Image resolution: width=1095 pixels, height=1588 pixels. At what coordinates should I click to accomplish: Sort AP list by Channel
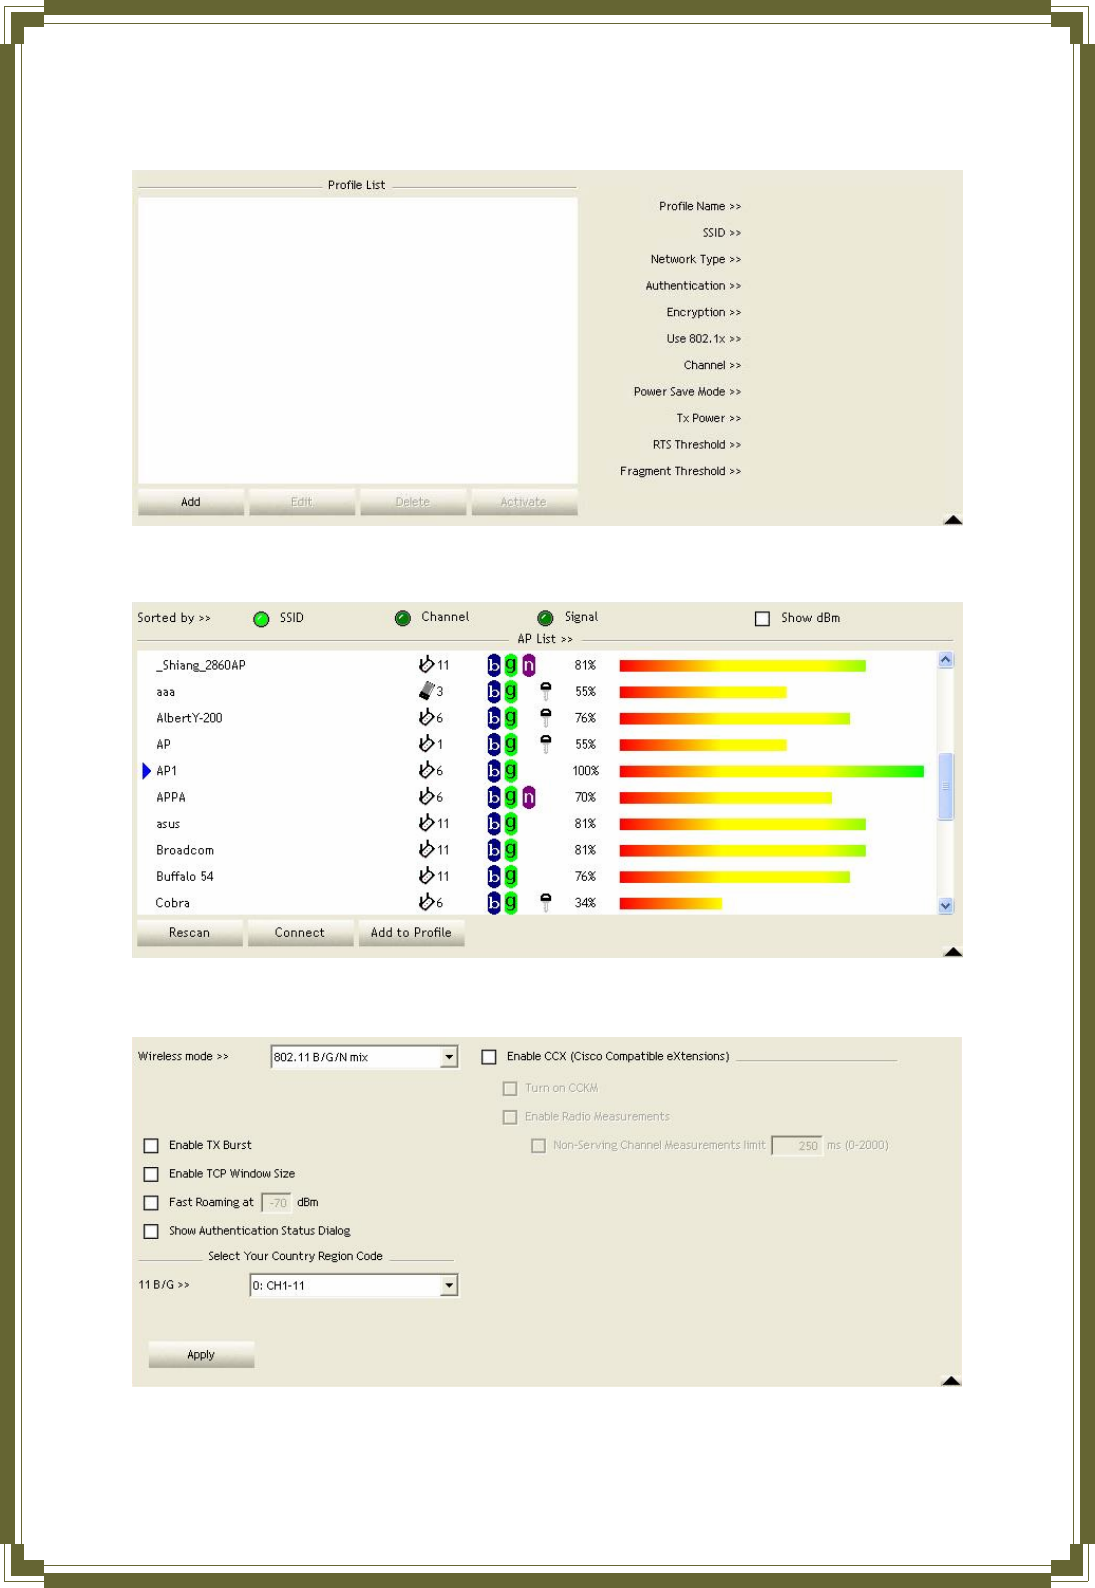click(403, 618)
